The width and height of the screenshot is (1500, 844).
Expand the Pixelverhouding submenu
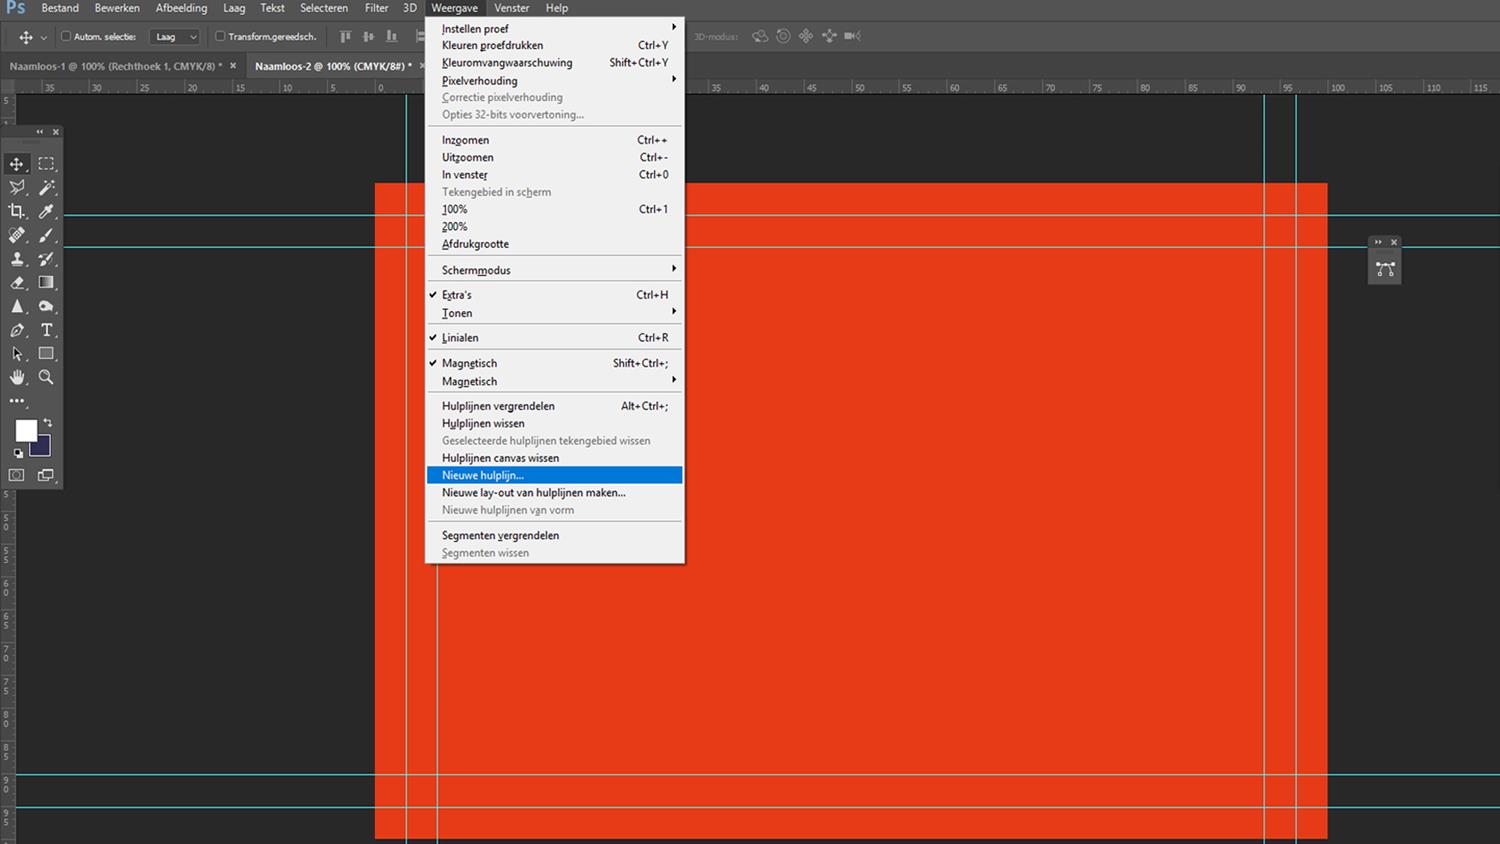pyautogui.click(x=555, y=80)
